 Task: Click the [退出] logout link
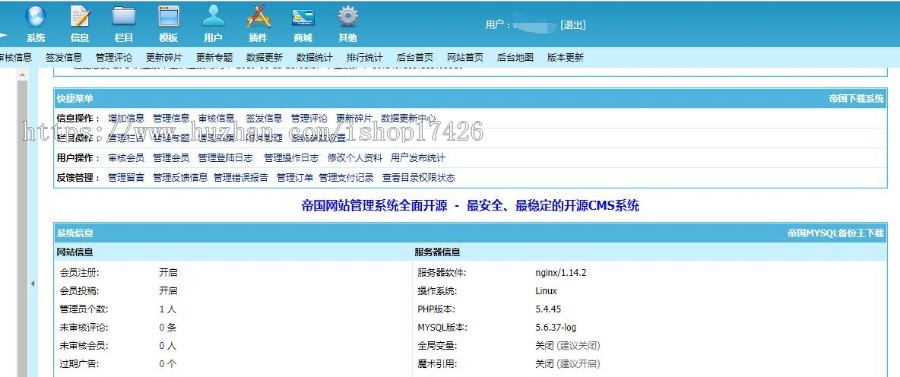(572, 25)
